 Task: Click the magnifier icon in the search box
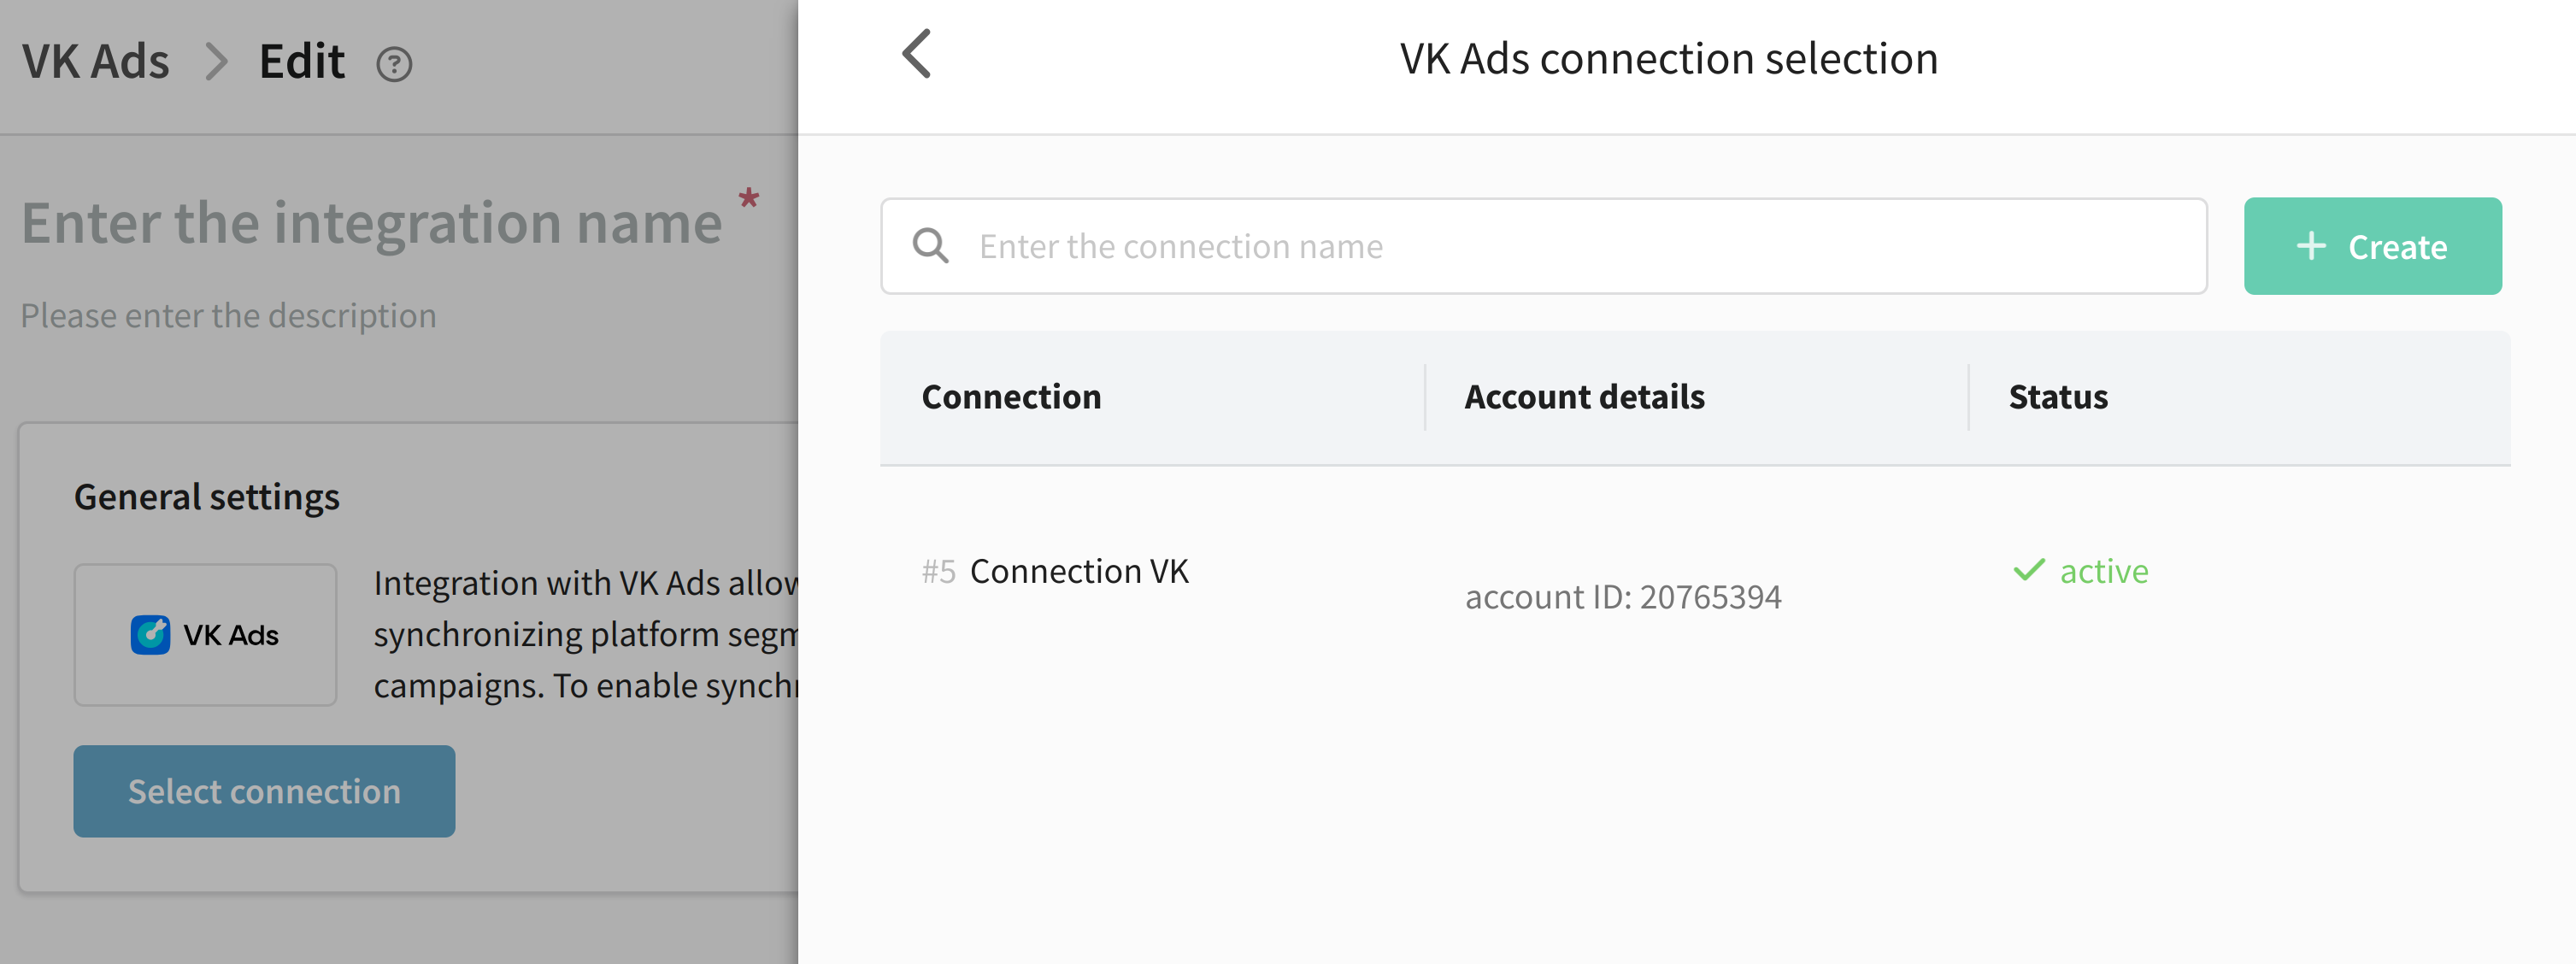pos(931,246)
